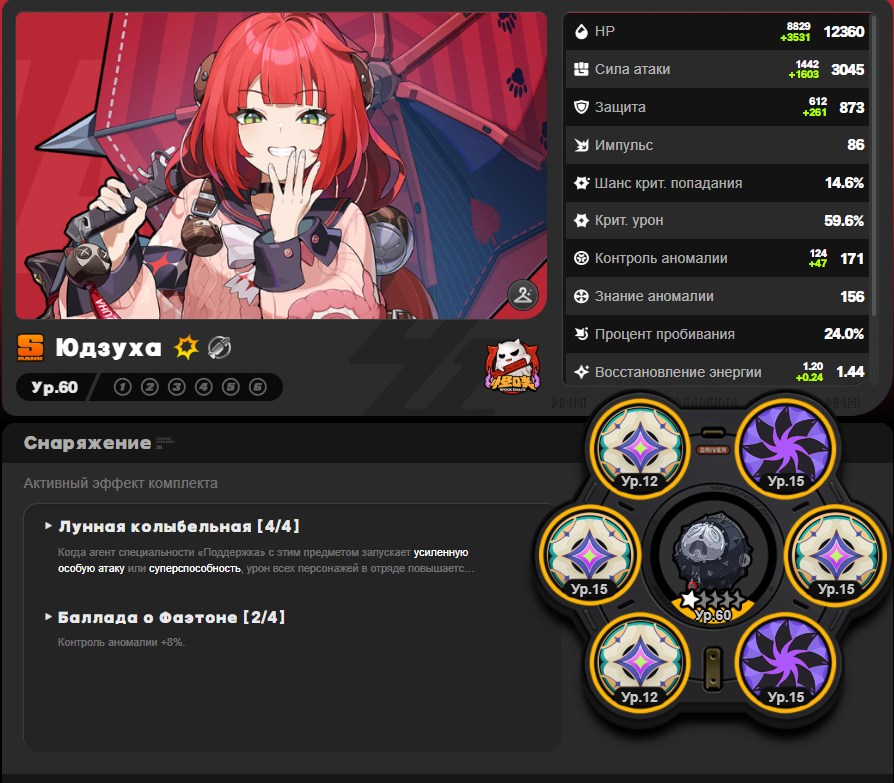Viewport: 894px width, 783px height.
Task: Select the middle-right Ур.15 drive disc
Action: tap(836, 555)
